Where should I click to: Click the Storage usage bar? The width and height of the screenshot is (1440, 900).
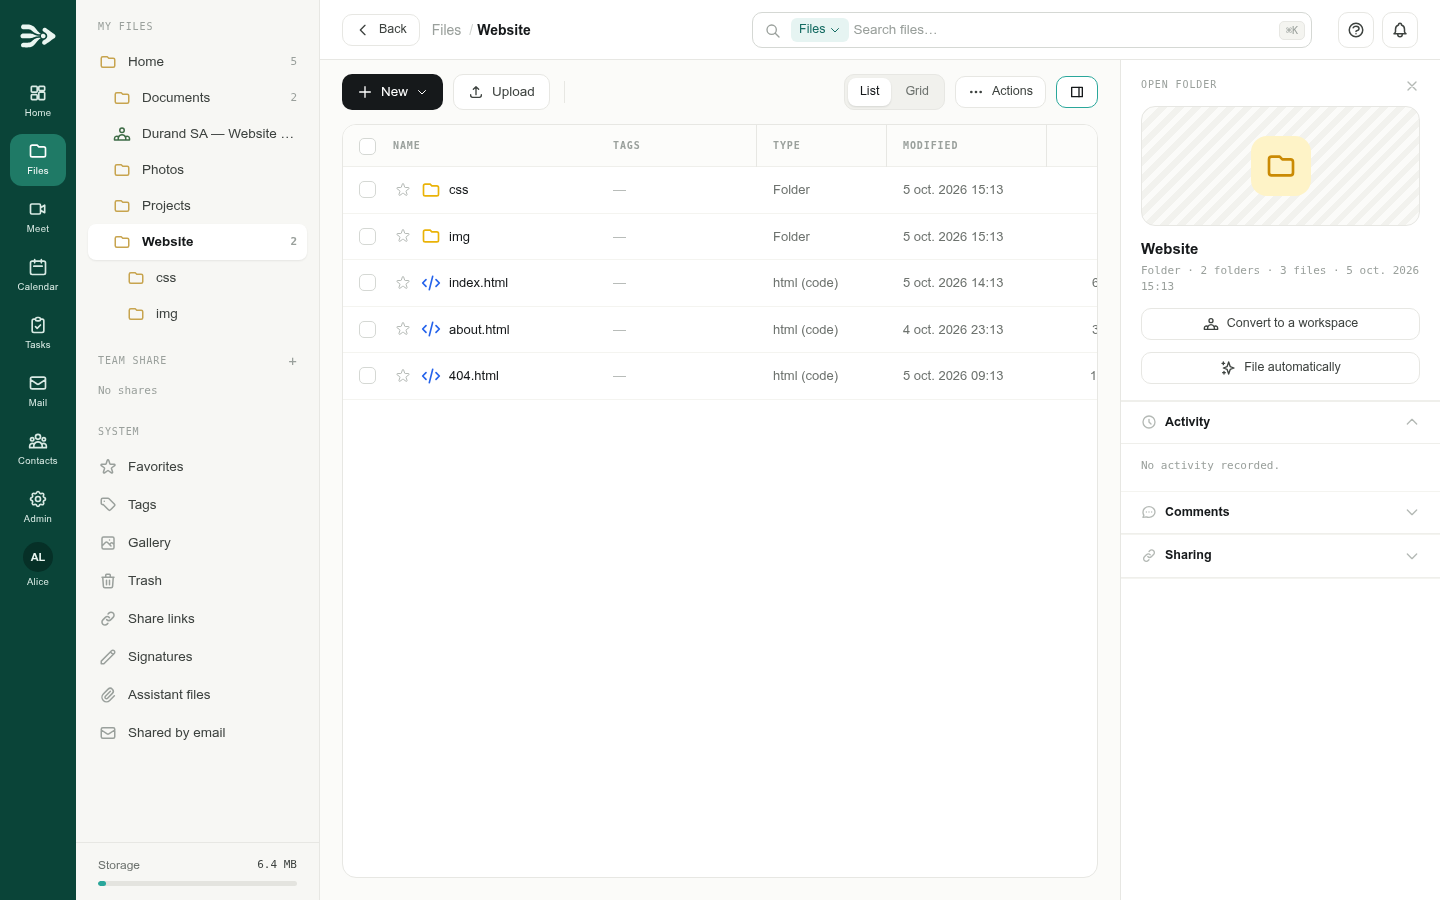(197, 884)
